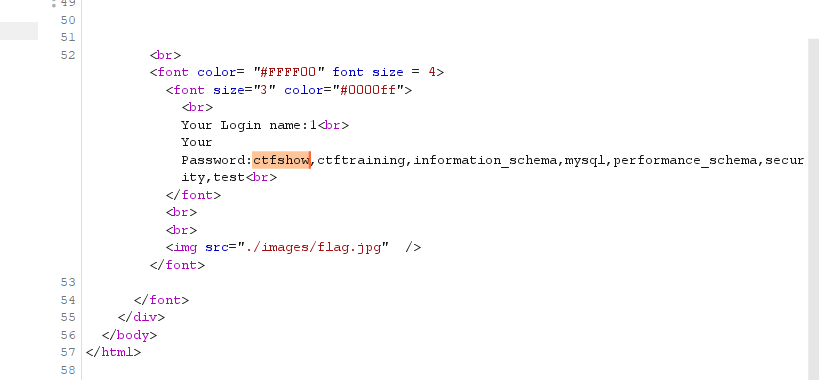Click line number 51 in gutter
The height and width of the screenshot is (380, 819).
coord(68,37)
